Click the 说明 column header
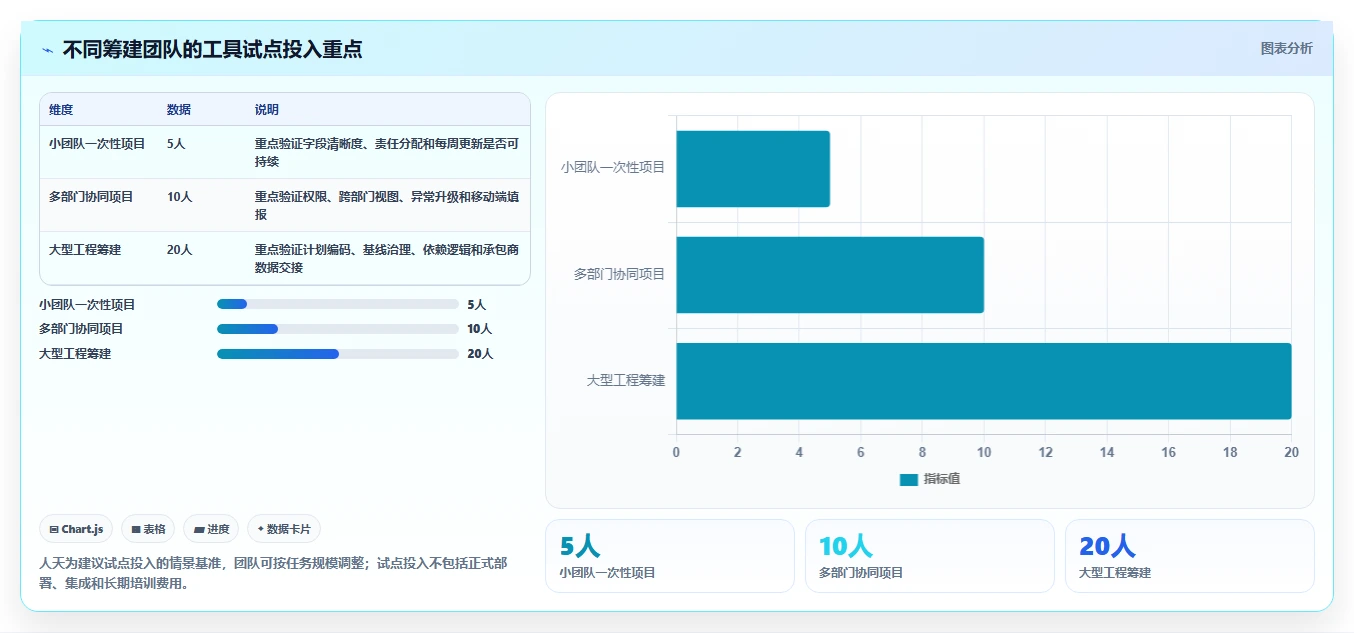1354x633 pixels. pos(267,110)
